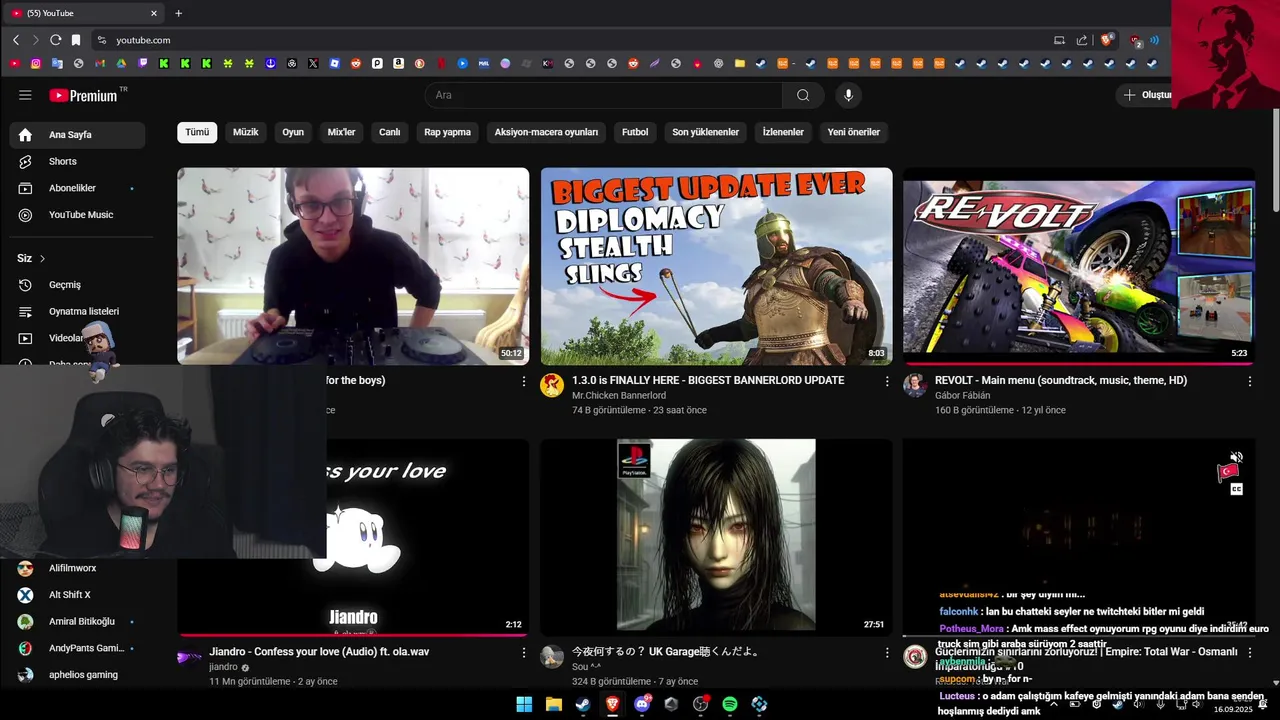This screenshot has width=1280, height=720.
Task: Click the Windows Start button
Action: (x=524, y=704)
